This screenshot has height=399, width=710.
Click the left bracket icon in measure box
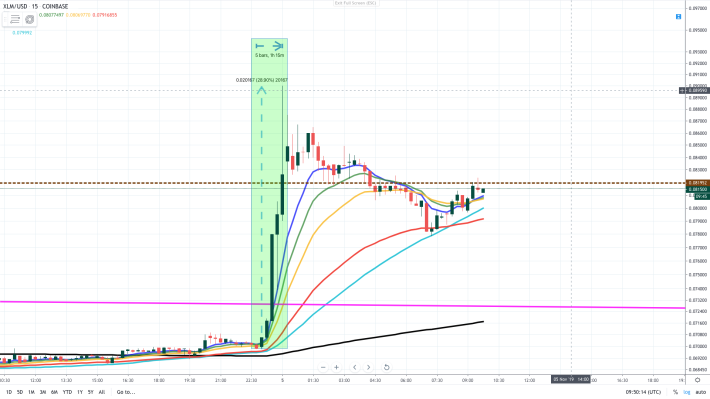point(260,46)
